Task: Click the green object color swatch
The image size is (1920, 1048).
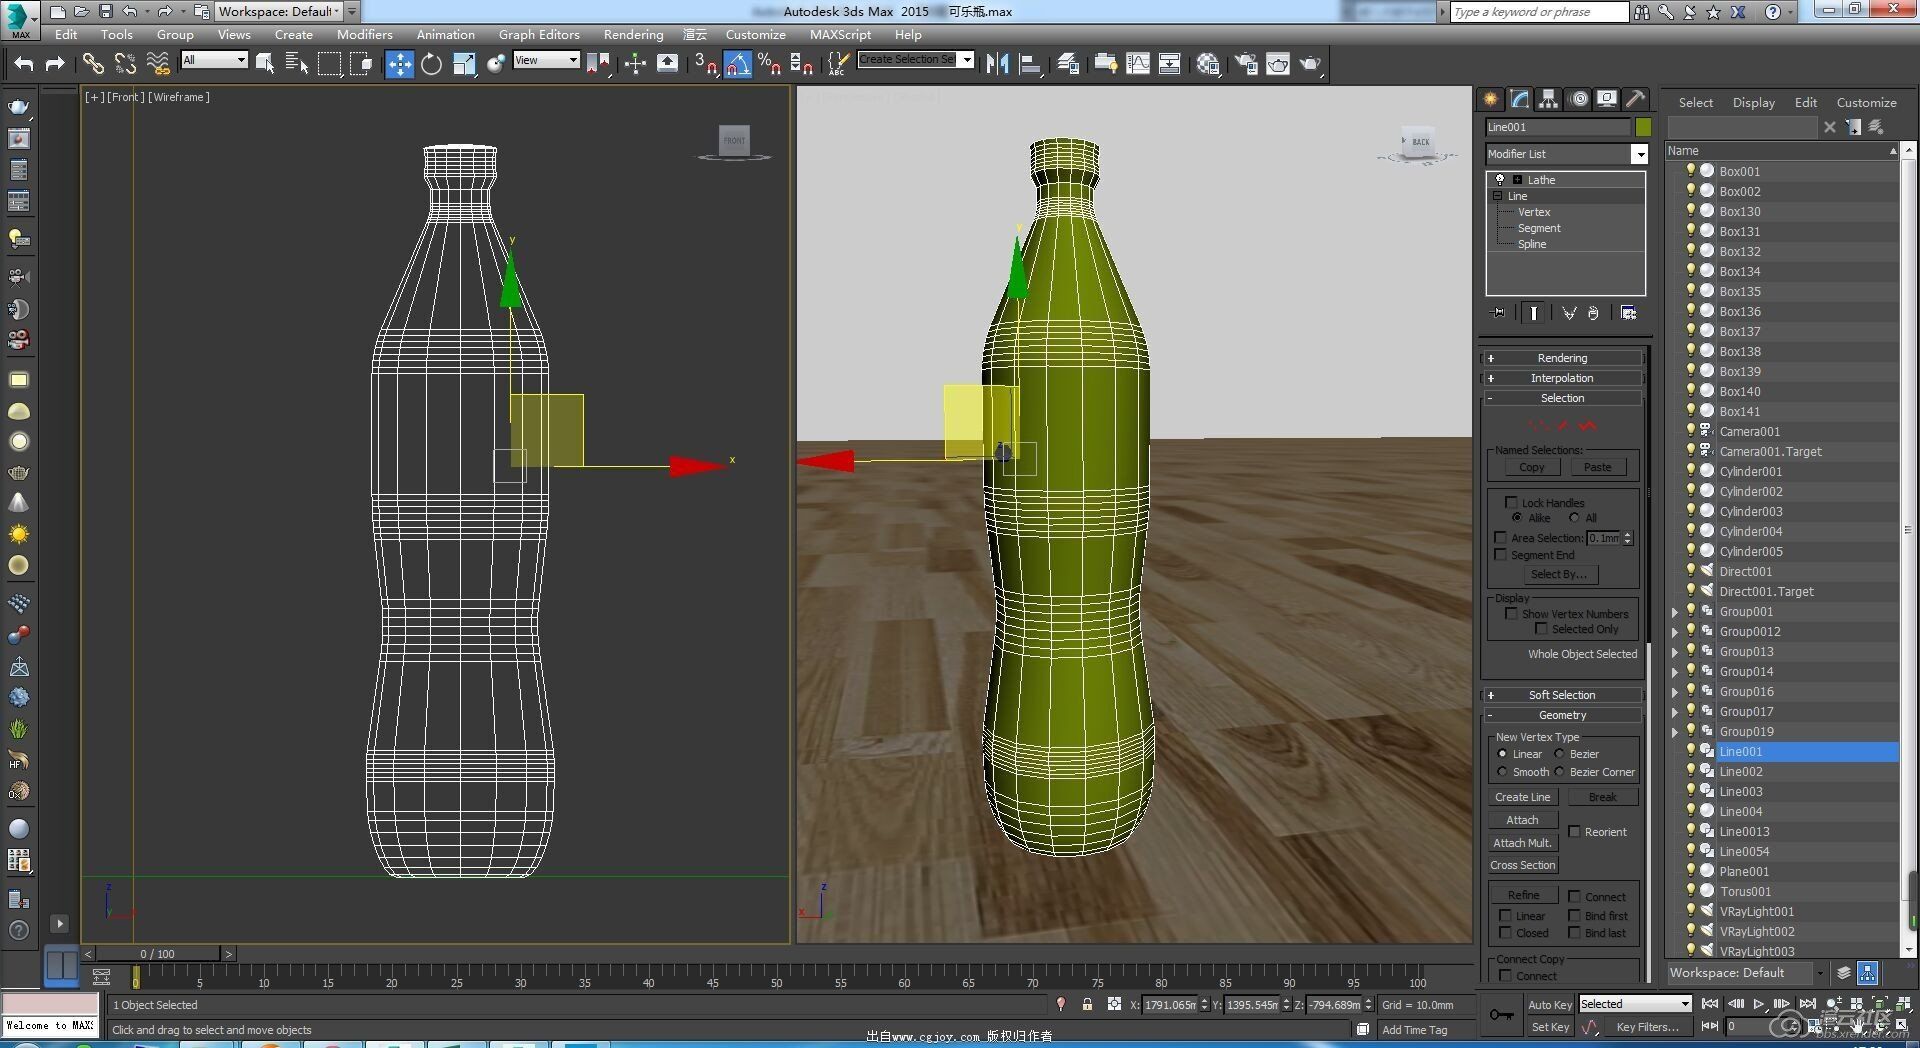Action: tap(1643, 127)
